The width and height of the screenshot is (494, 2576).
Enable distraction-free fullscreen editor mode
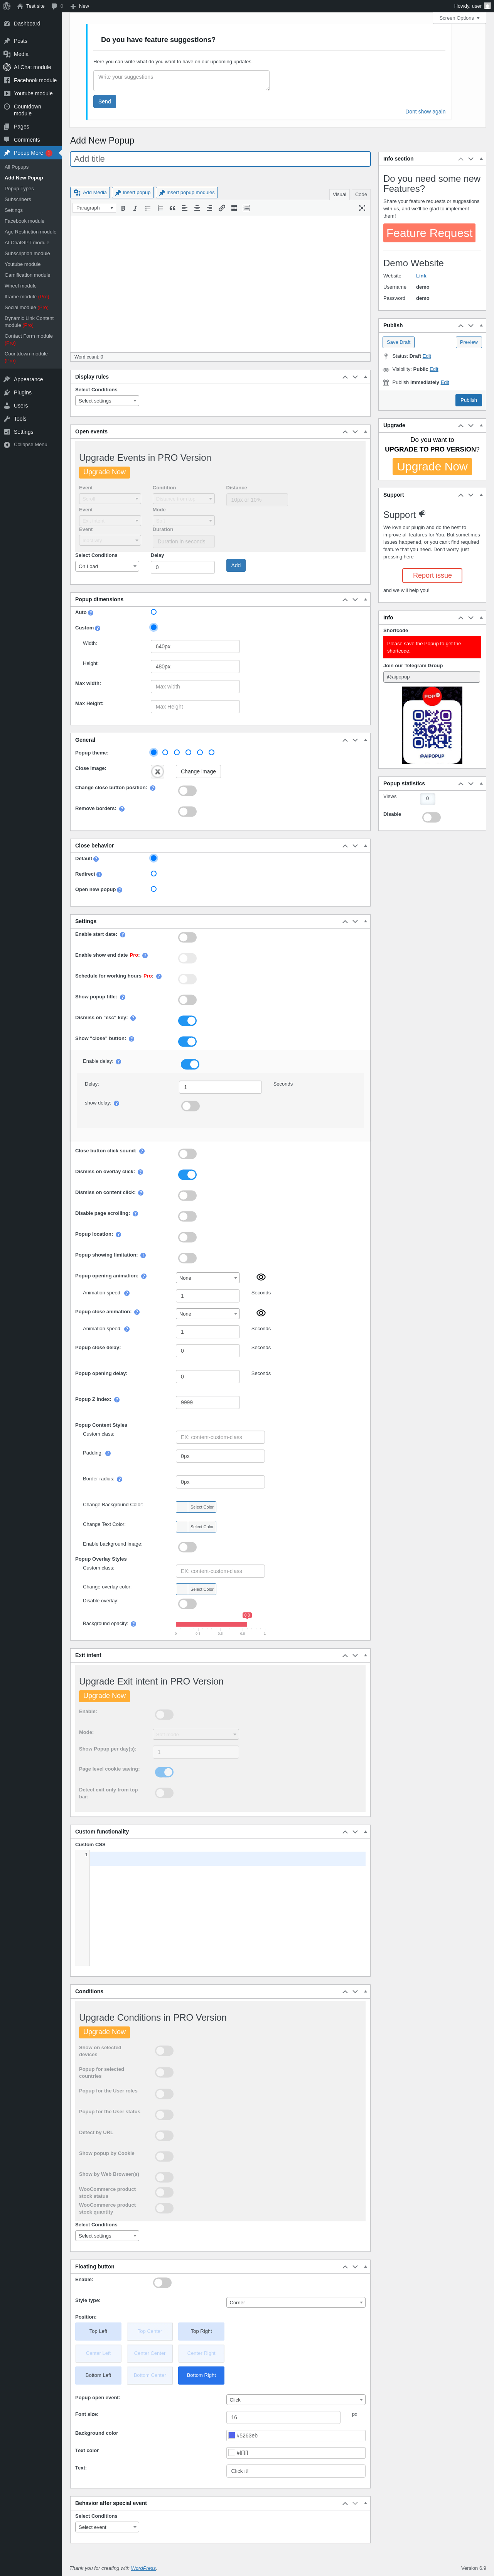point(362,208)
